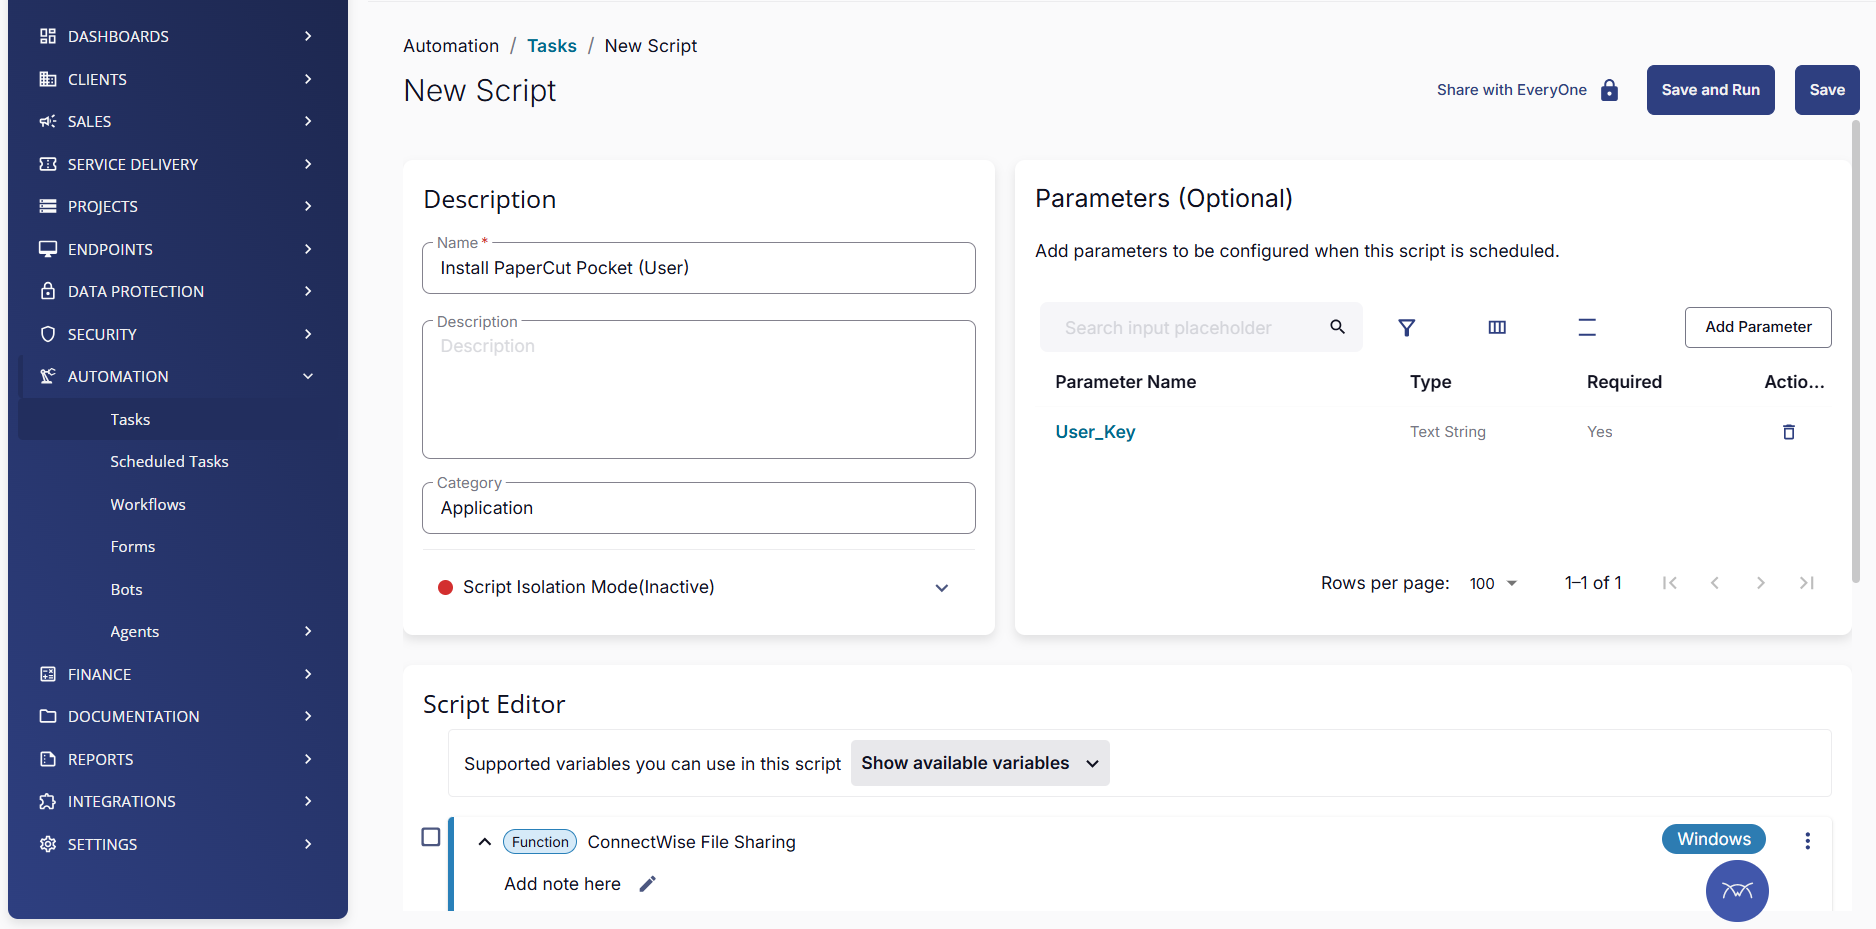Expand the Finance menu chevron
1876x929 pixels.
308,674
